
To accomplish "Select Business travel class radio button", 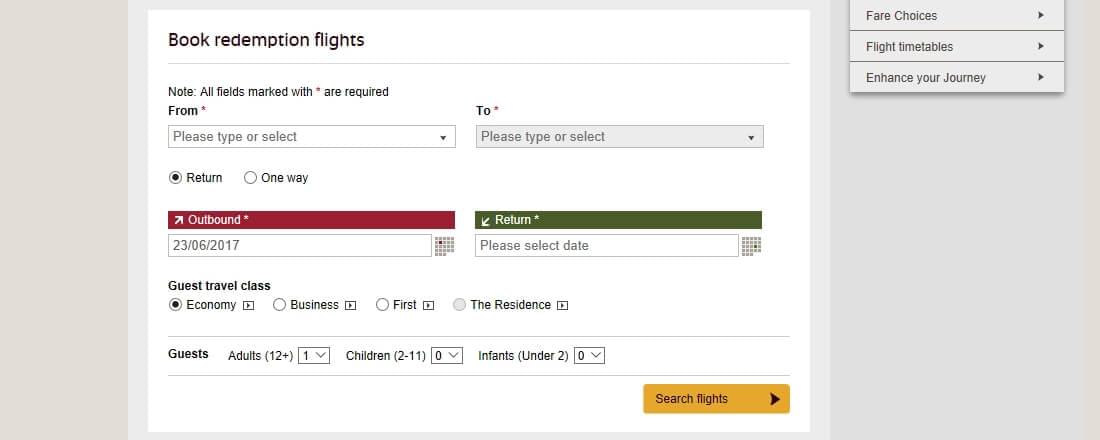I will pos(279,305).
